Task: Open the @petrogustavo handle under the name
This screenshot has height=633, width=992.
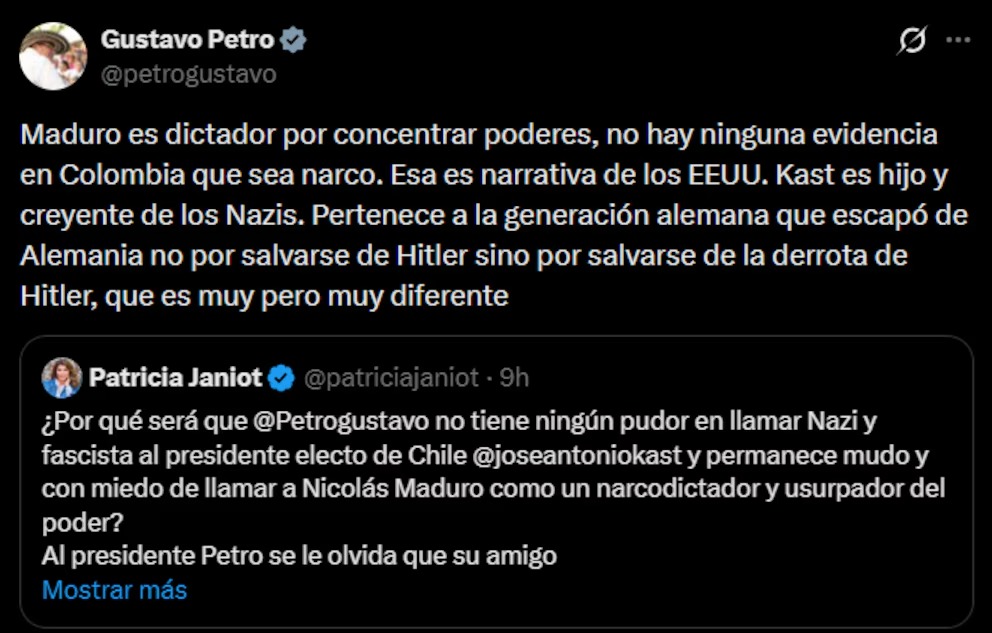Action: point(188,74)
